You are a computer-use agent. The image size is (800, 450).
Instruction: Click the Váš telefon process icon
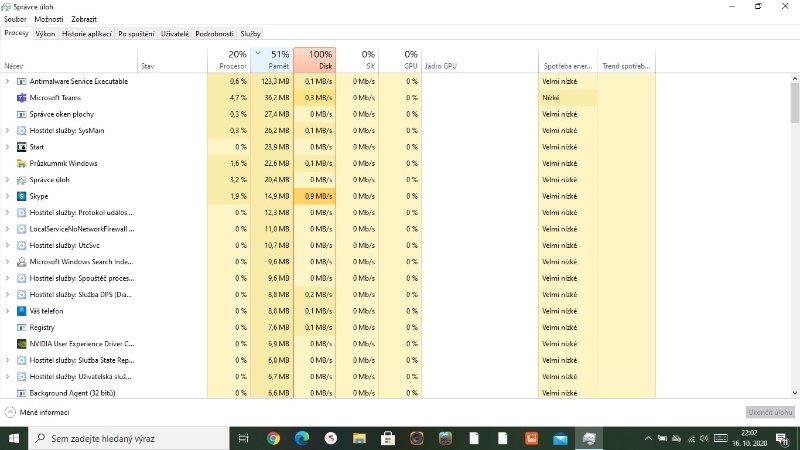coord(21,311)
